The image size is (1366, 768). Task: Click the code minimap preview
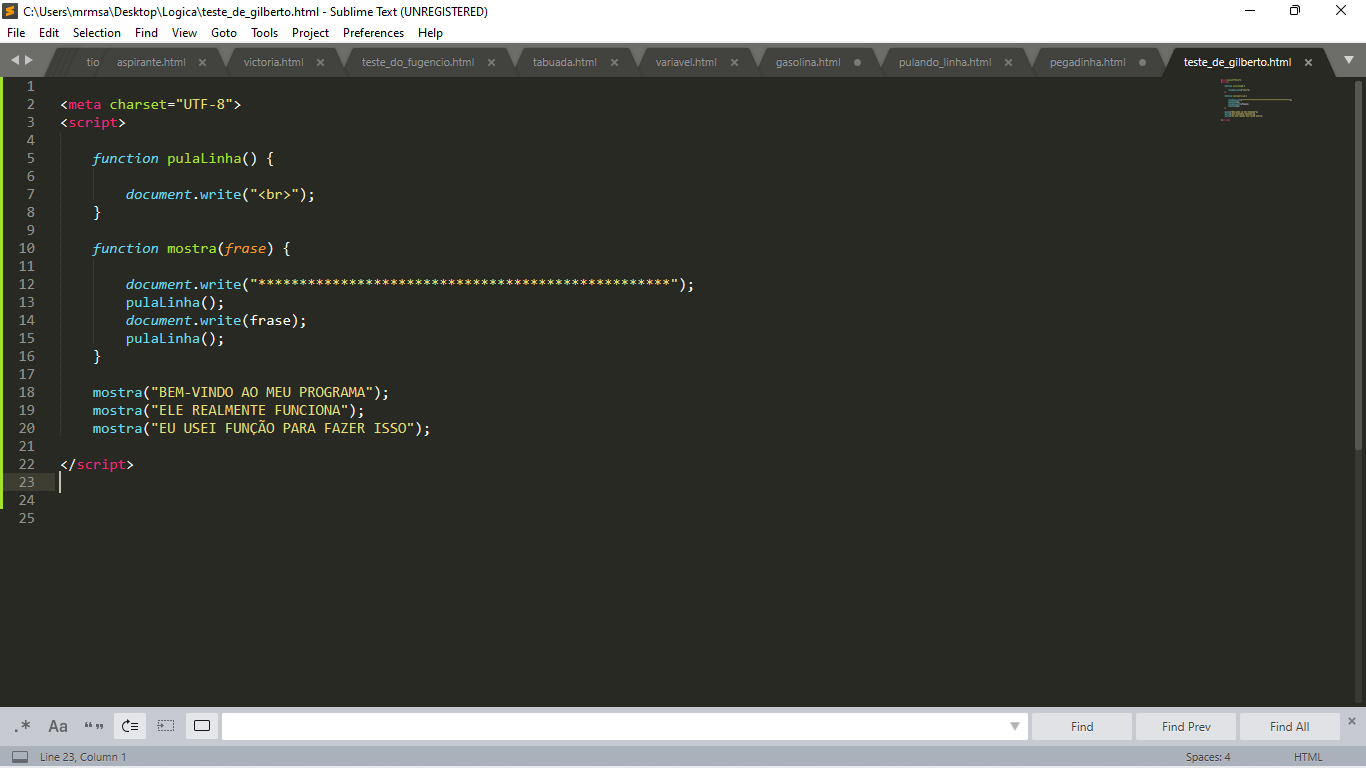1257,100
